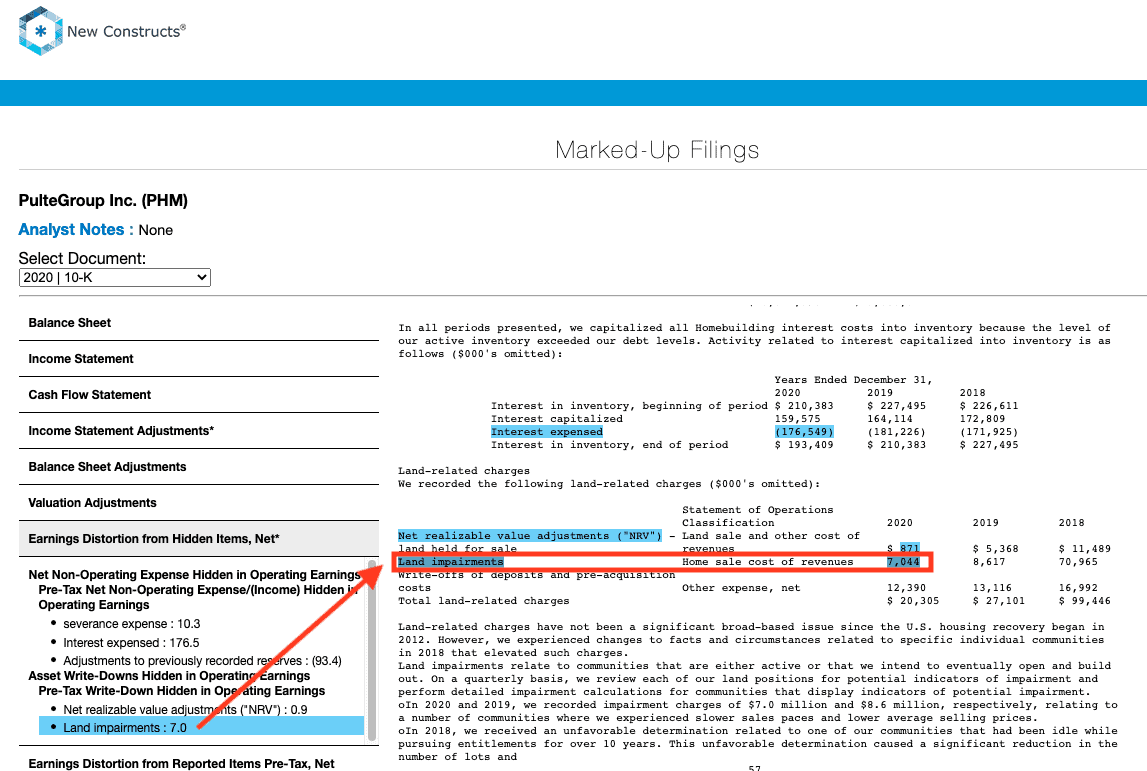This screenshot has height=771, width=1147.
Task: Click the hidden items list scrollbar
Action: pyautogui.click(x=372, y=651)
